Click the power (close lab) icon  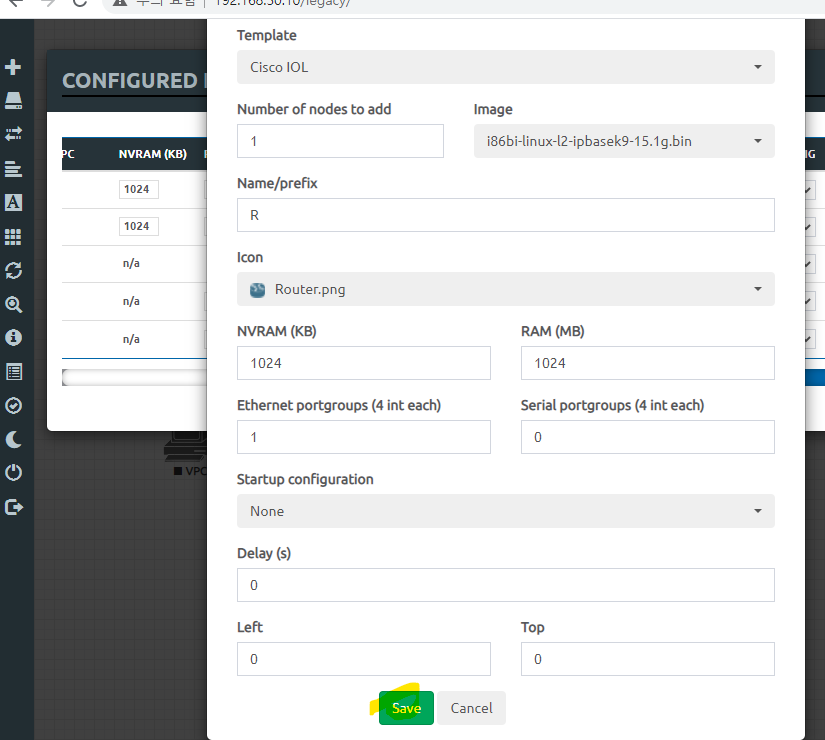tap(13, 473)
